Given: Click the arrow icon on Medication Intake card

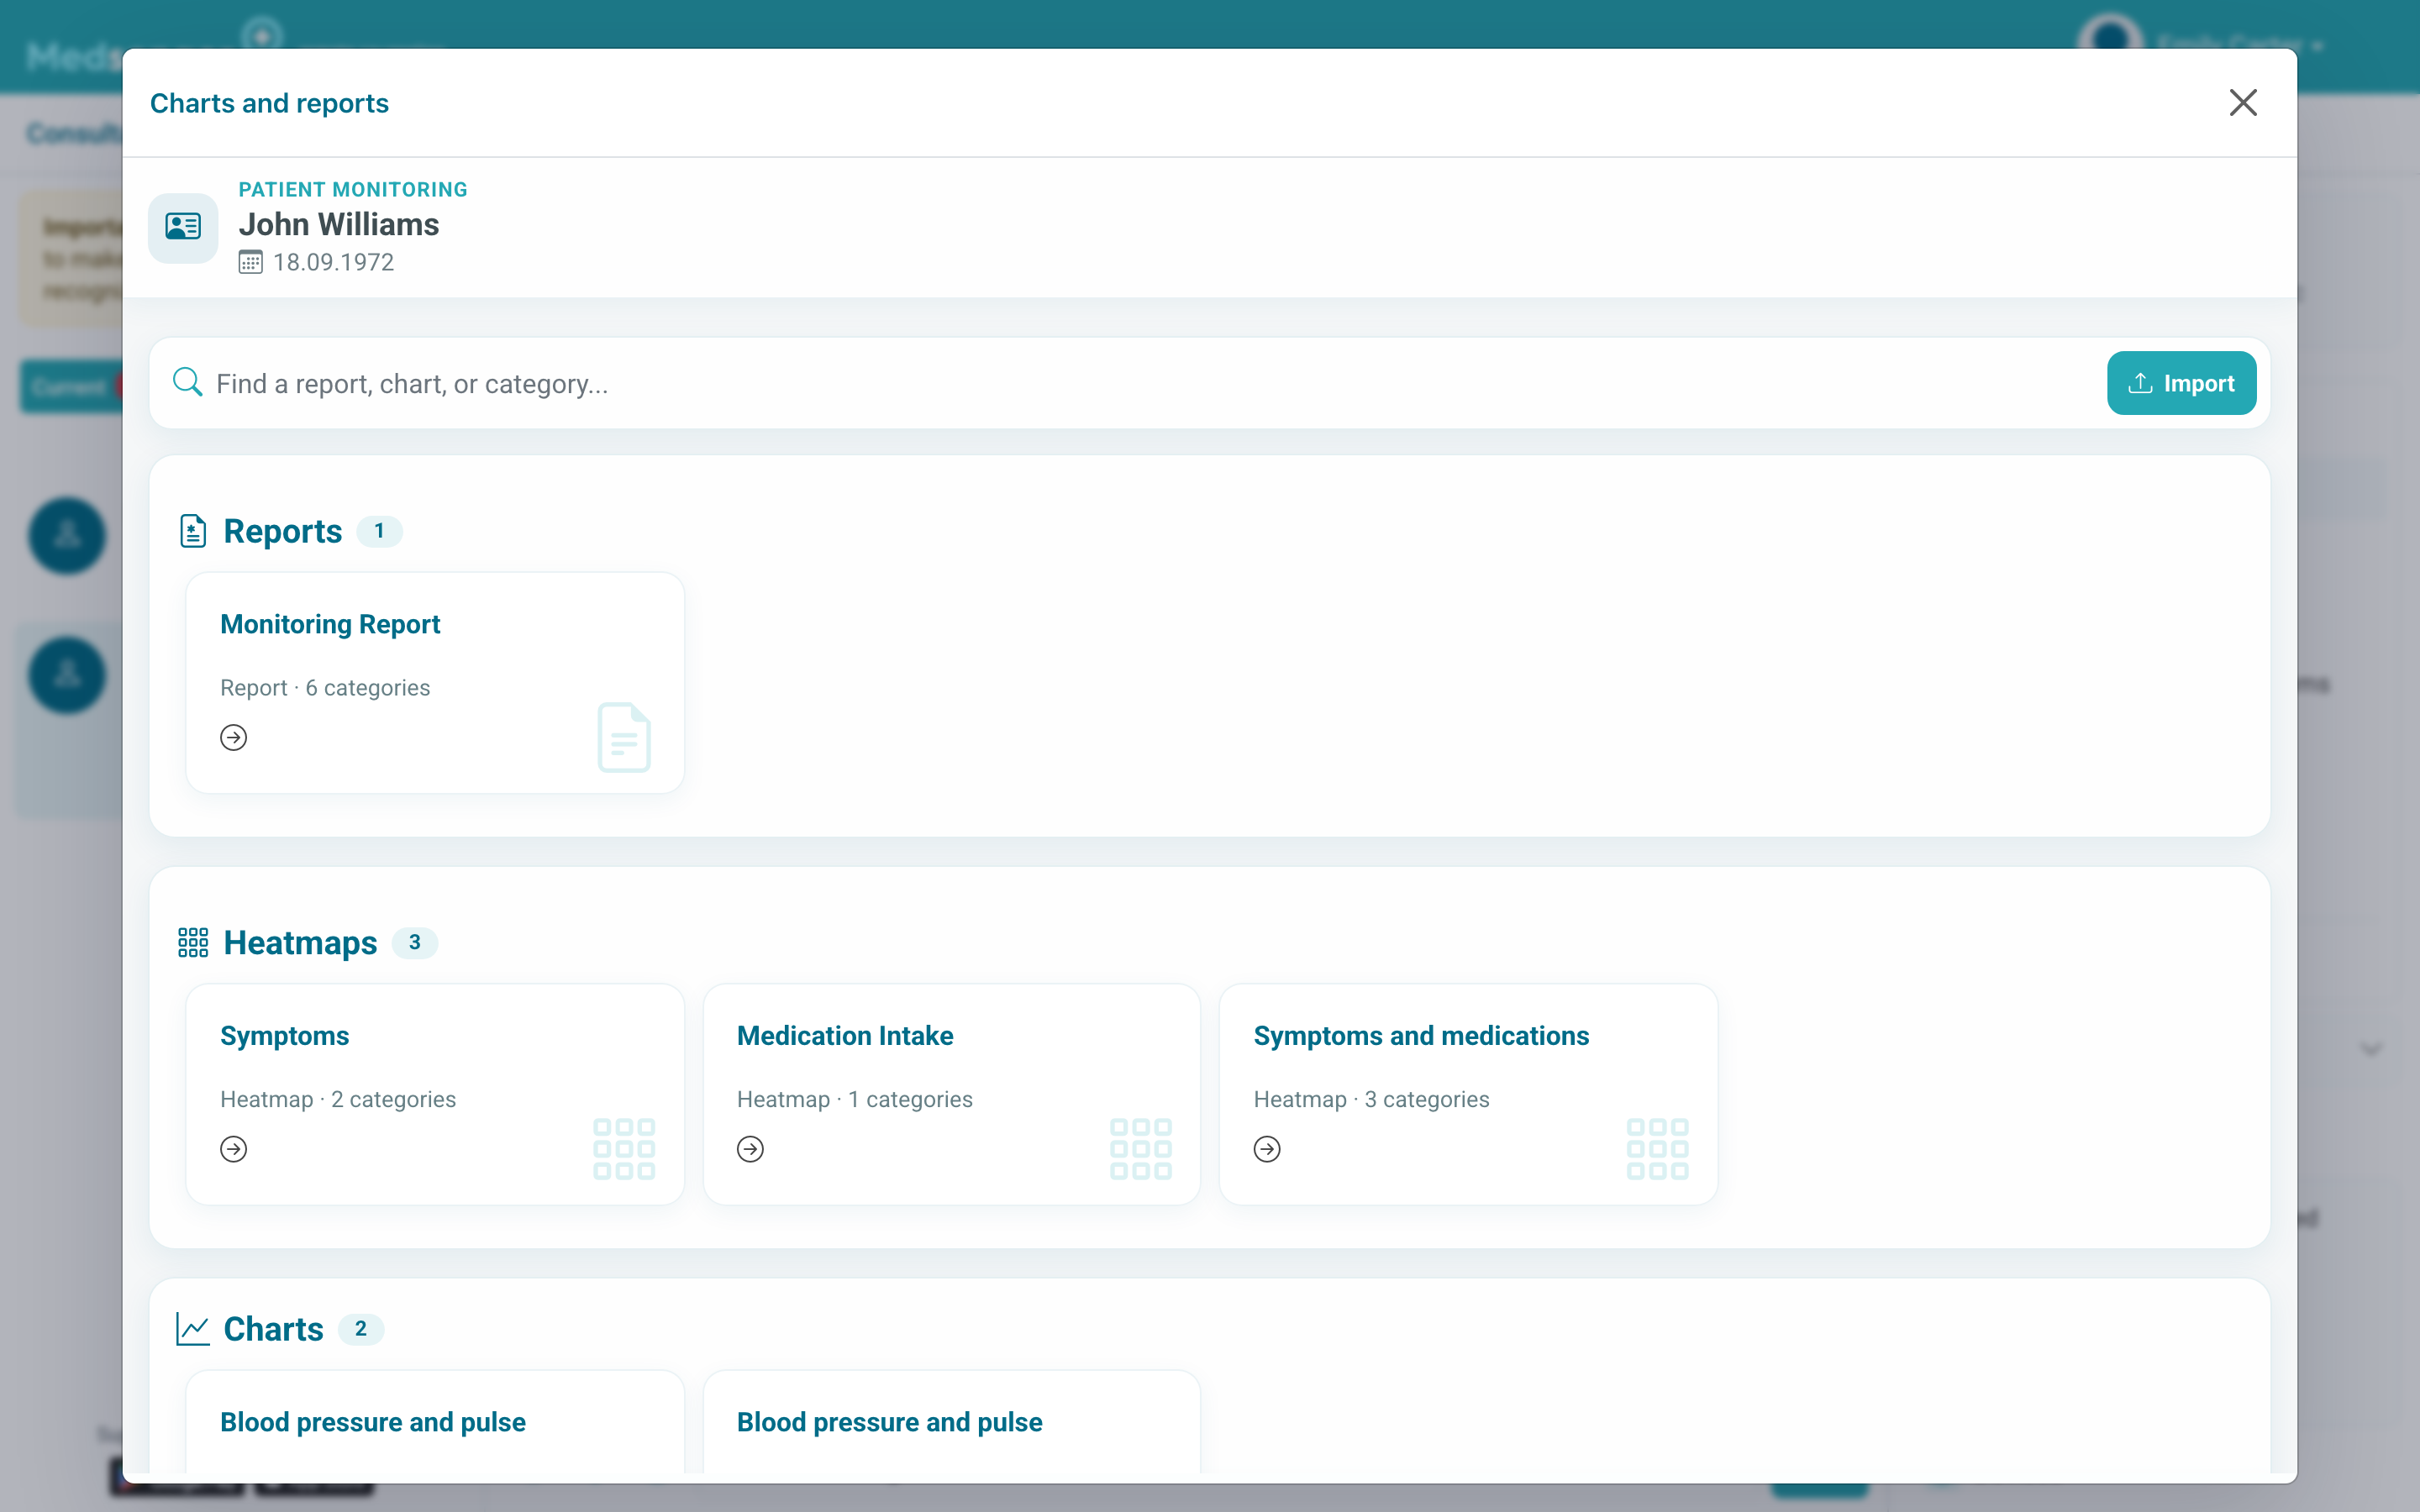Looking at the screenshot, I should pyautogui.click(x=751, y=1149).
